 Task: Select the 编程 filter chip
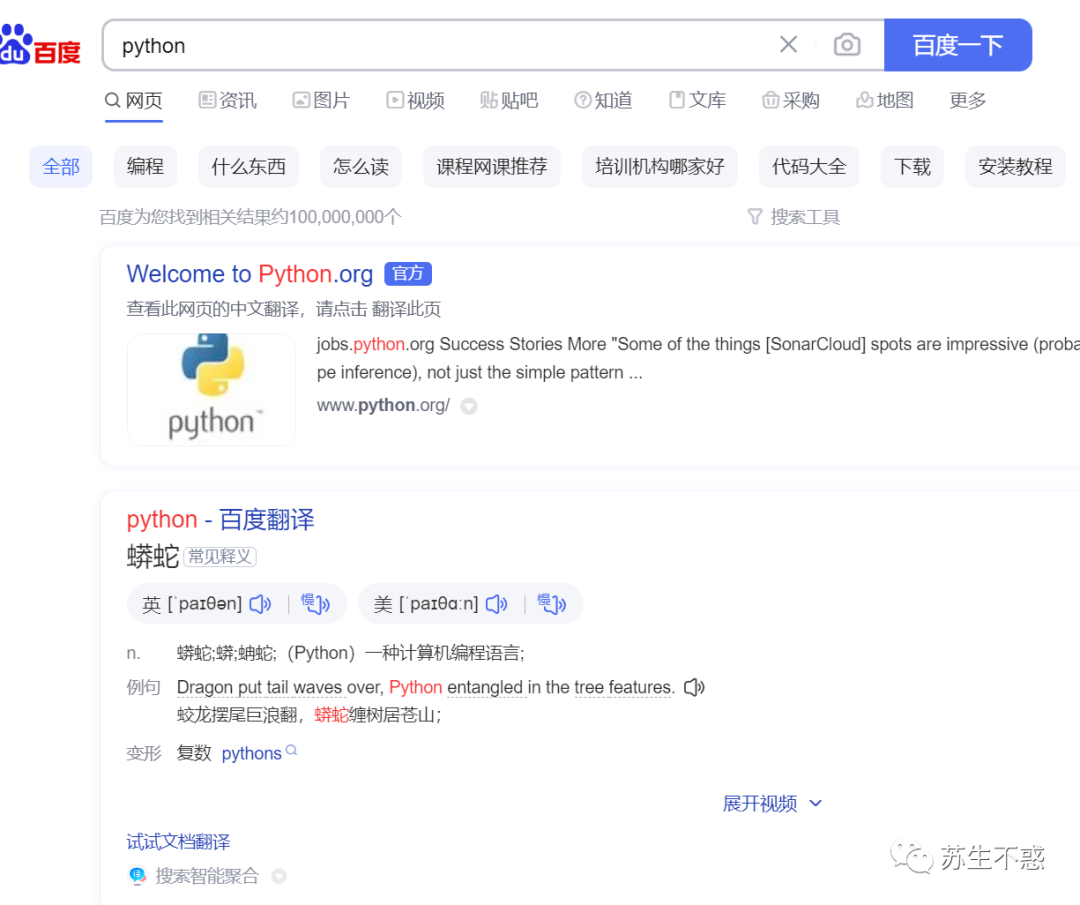pos(145,167)
